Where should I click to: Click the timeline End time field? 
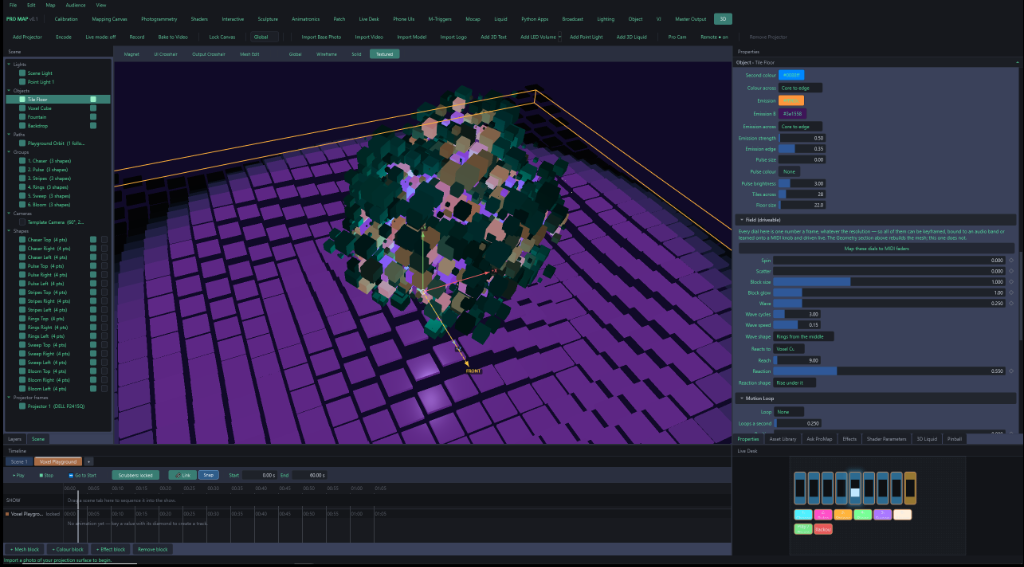(x=308, y=475)
